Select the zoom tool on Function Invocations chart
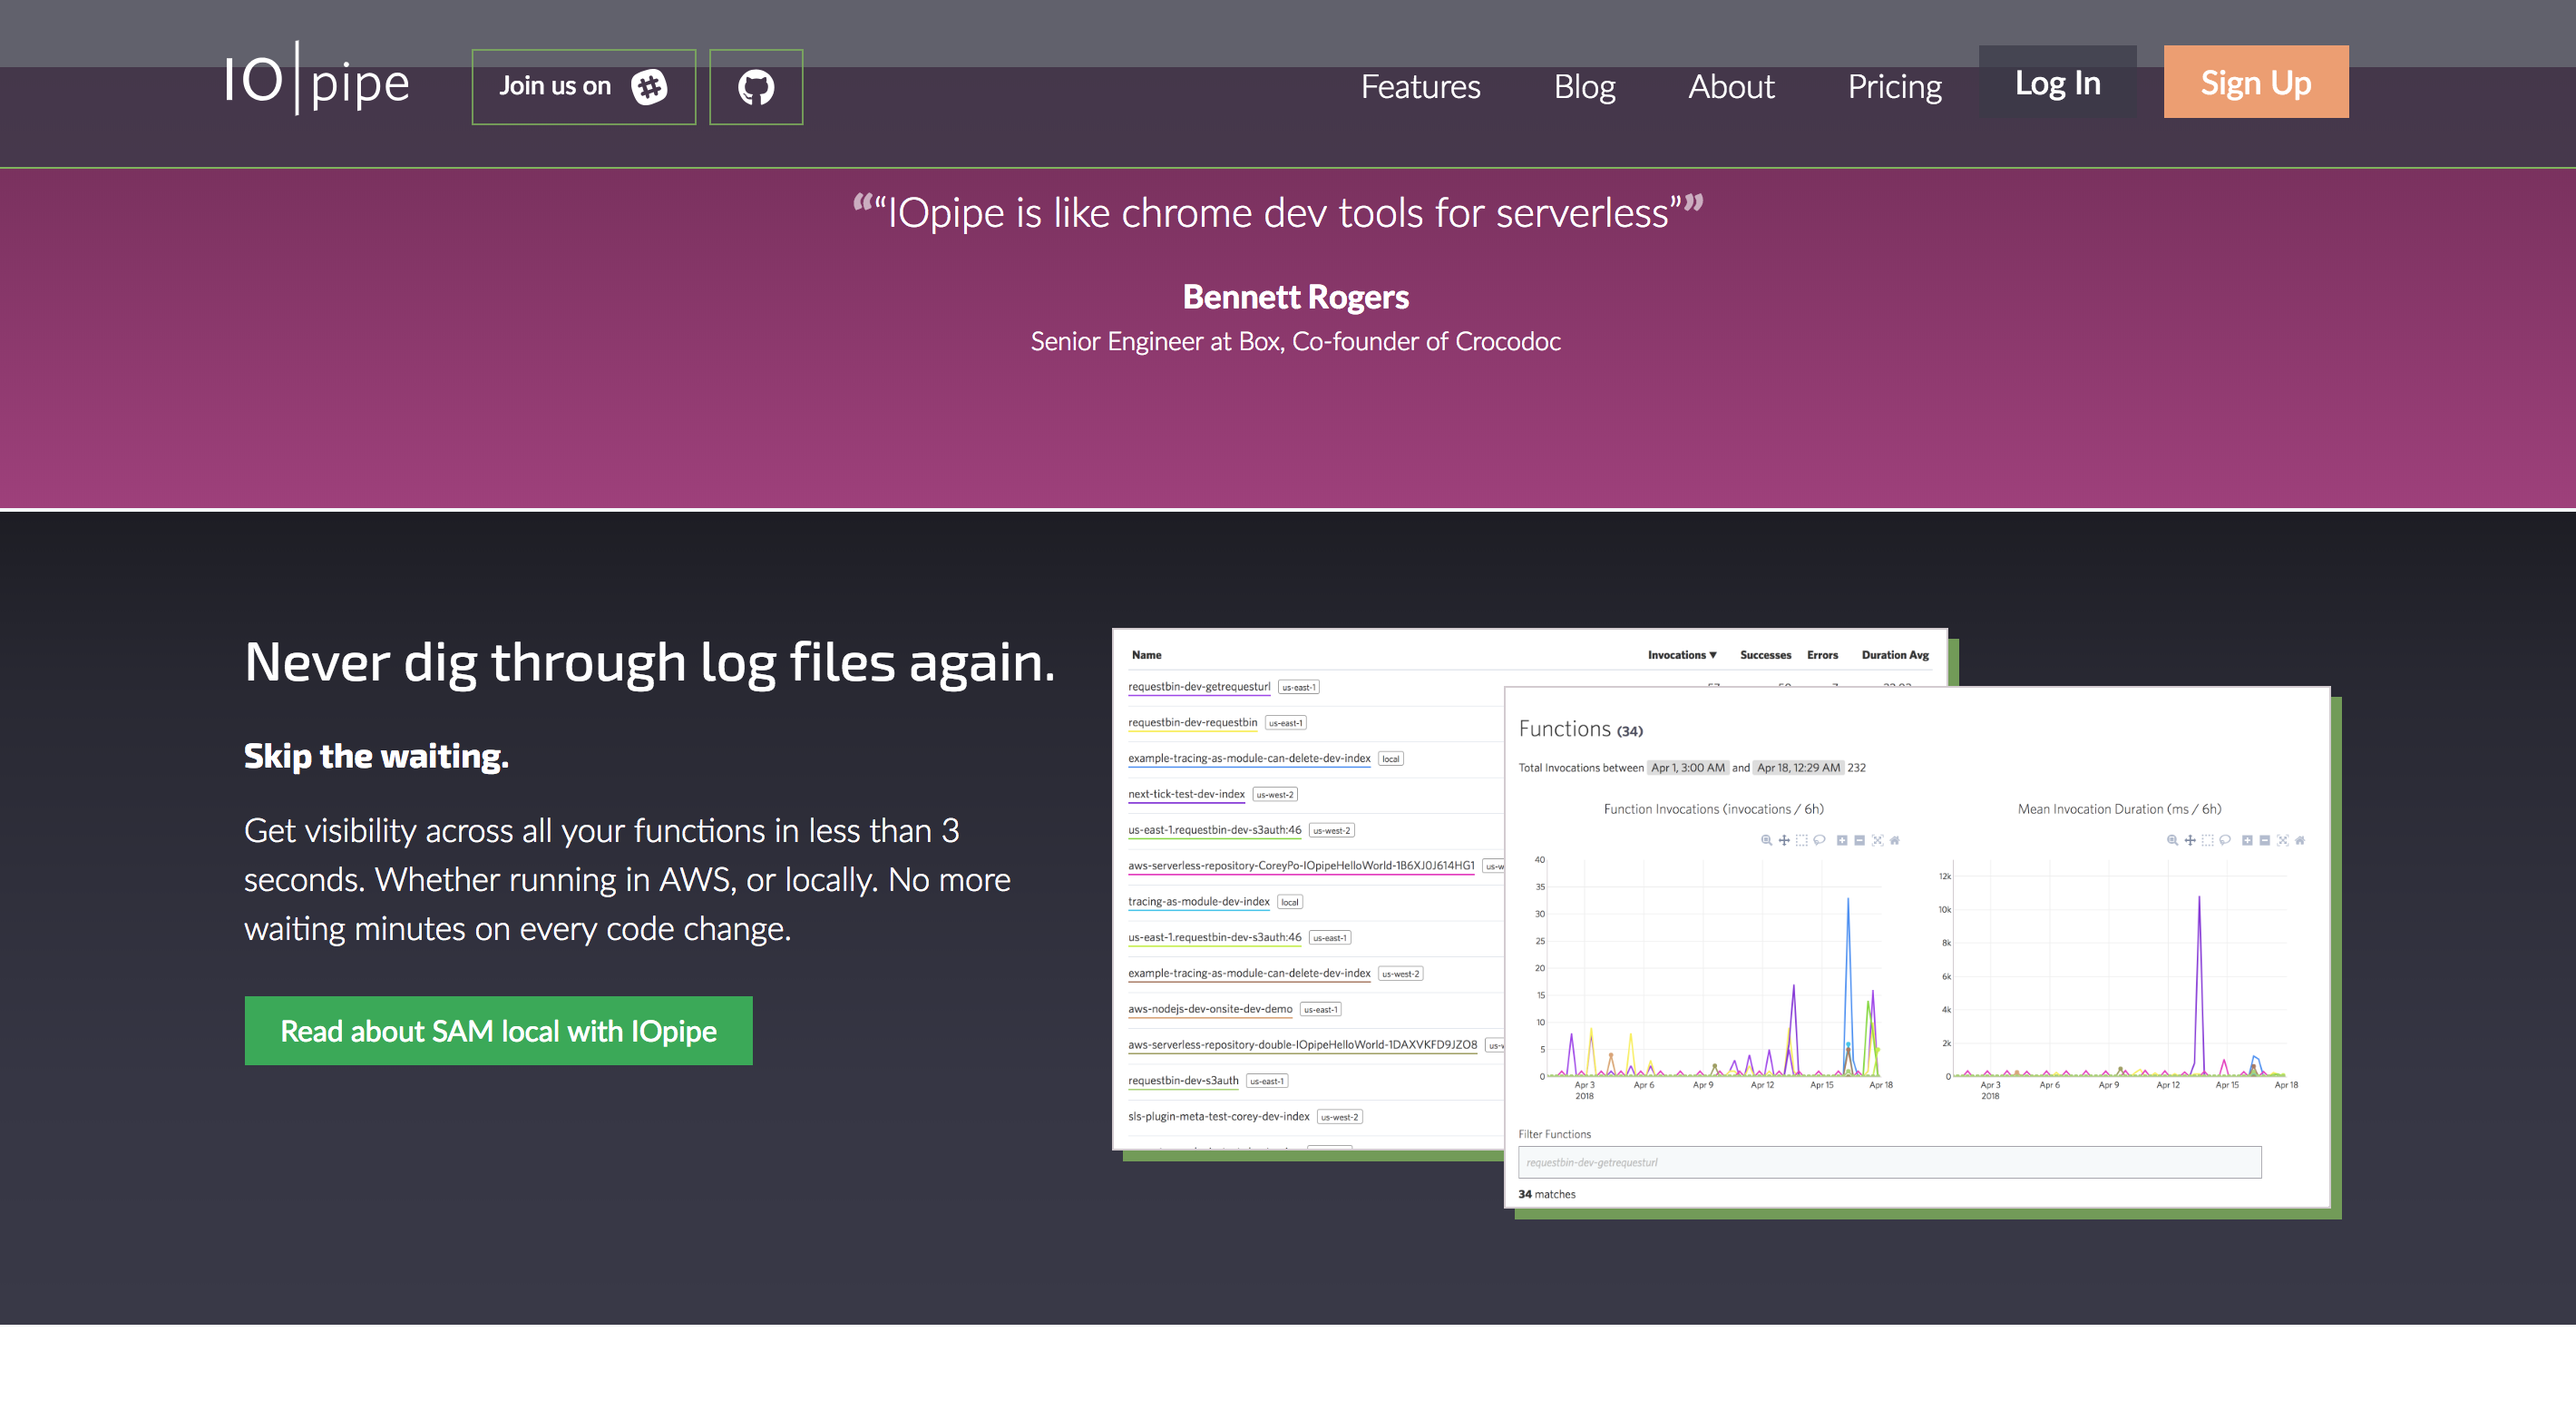The image size is (2576, 1410). tap(1767, 841)
